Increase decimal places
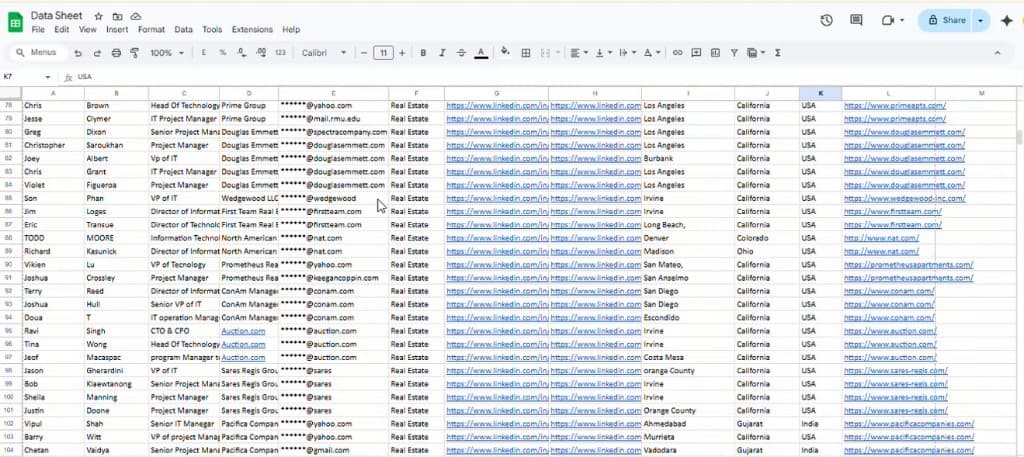The width and height of the screenshot is (1024, 457). [x=261, y=53]
